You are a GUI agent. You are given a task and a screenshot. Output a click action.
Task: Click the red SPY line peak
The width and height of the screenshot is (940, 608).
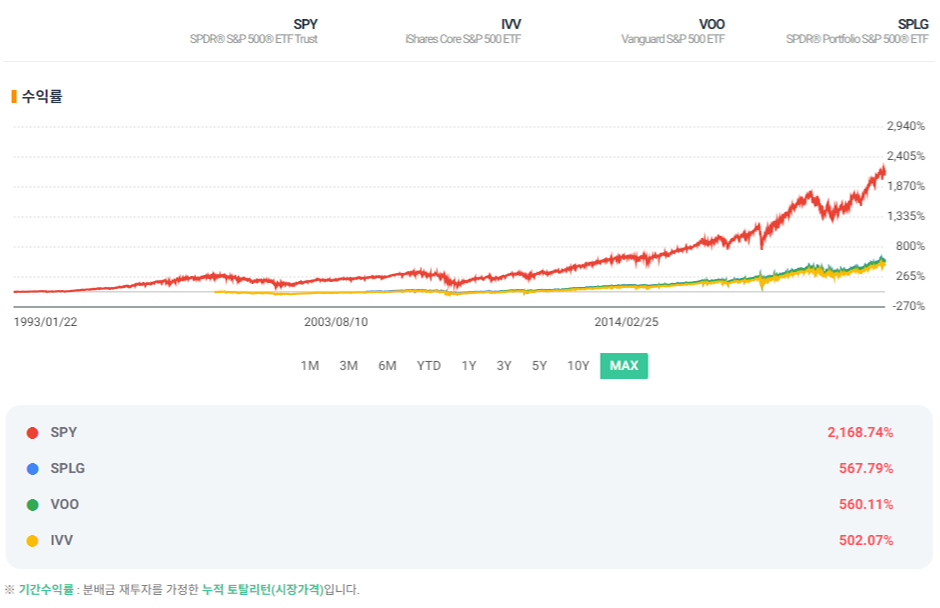[x=883, y=167]
